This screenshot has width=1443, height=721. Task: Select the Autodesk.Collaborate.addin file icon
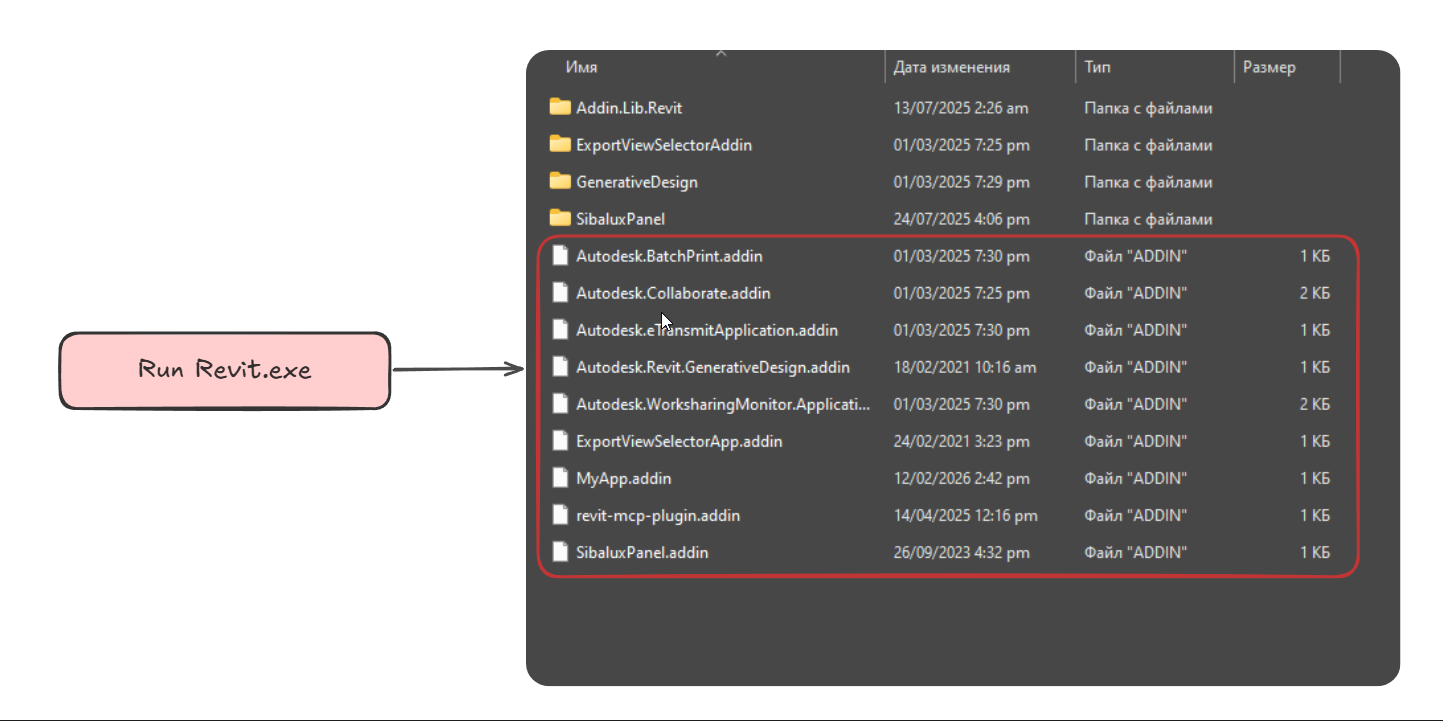(561, 293)
